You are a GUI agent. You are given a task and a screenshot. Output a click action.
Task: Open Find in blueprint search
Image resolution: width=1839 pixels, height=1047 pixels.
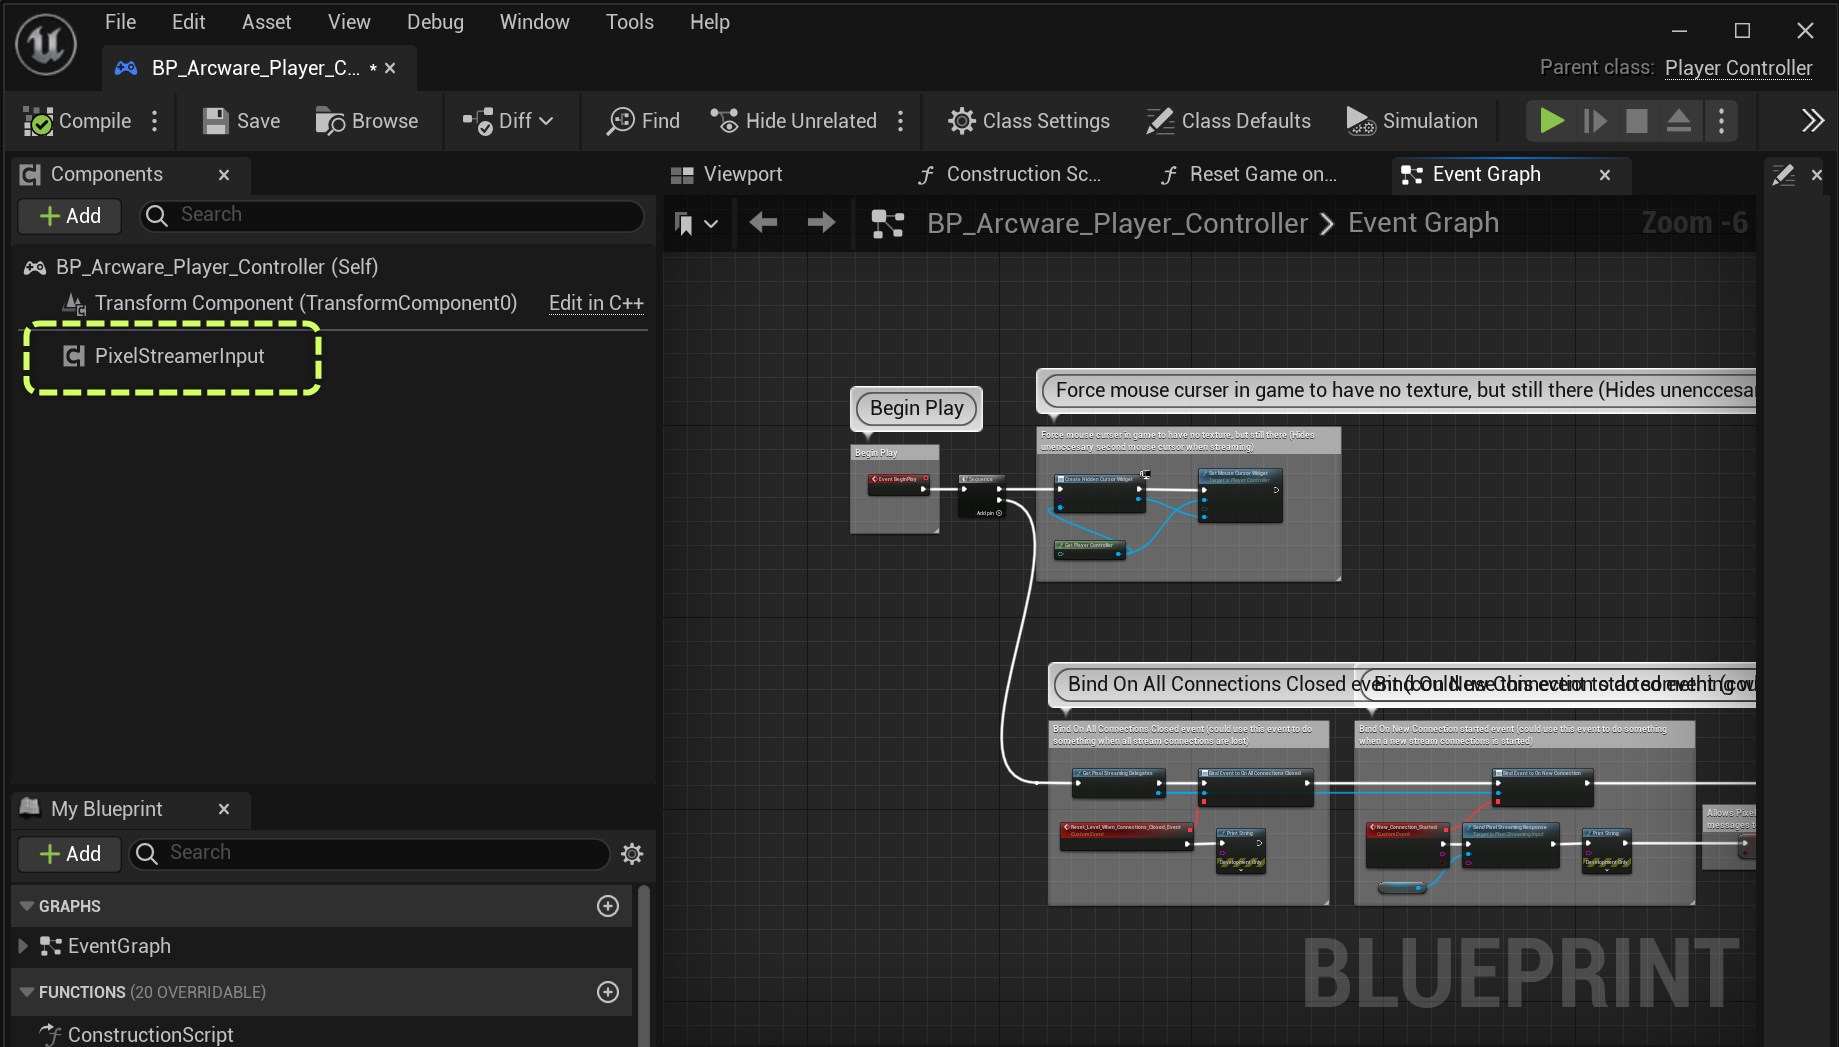click(x=643, y=121)
